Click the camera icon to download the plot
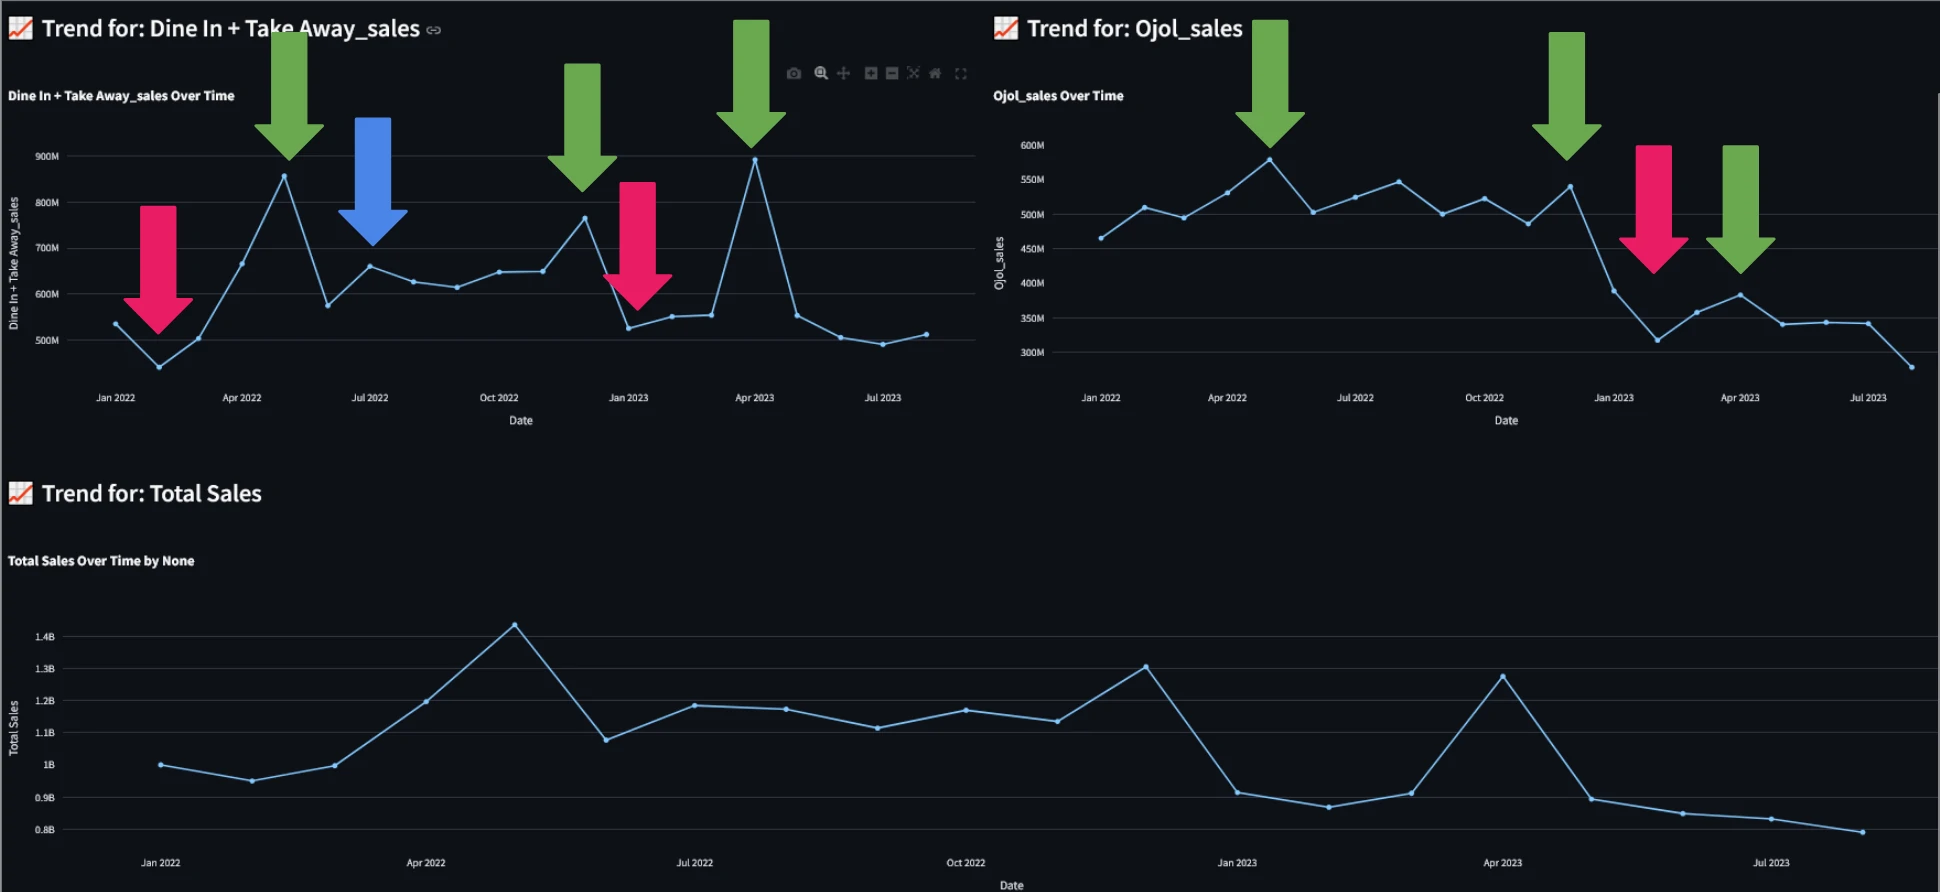The image size is (1940, 892). [794, 73]
